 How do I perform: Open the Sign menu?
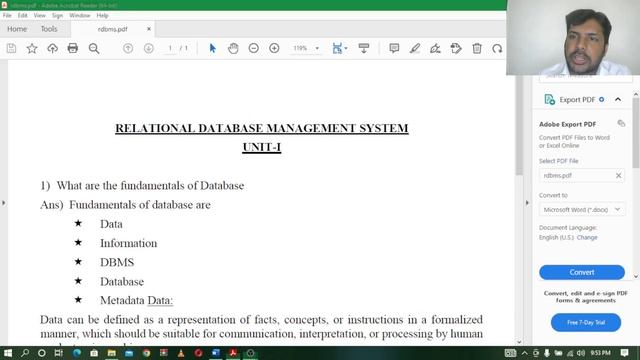click(x=57, y=15)
